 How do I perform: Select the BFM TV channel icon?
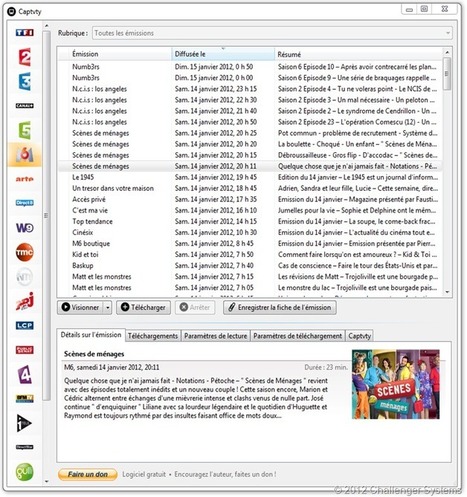point(25,398)
